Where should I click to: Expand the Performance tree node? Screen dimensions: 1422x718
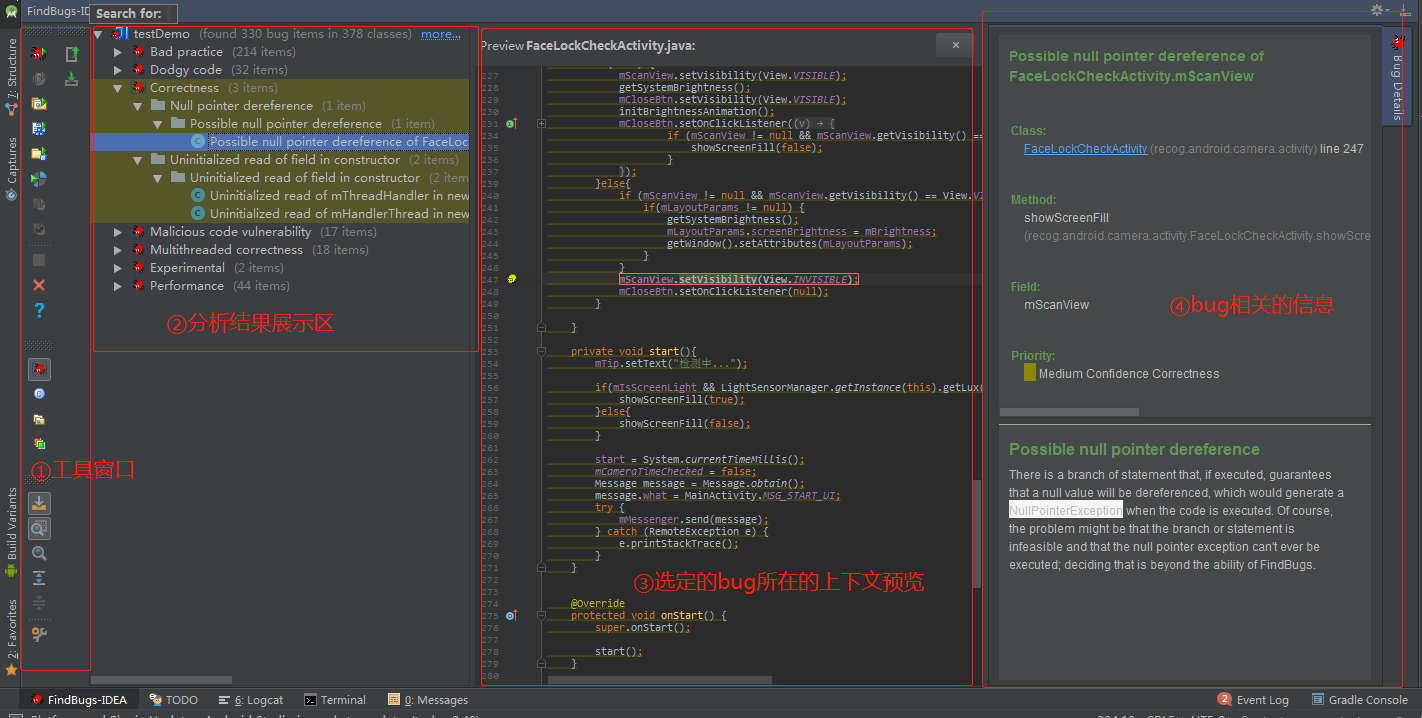tap(118, 286)
